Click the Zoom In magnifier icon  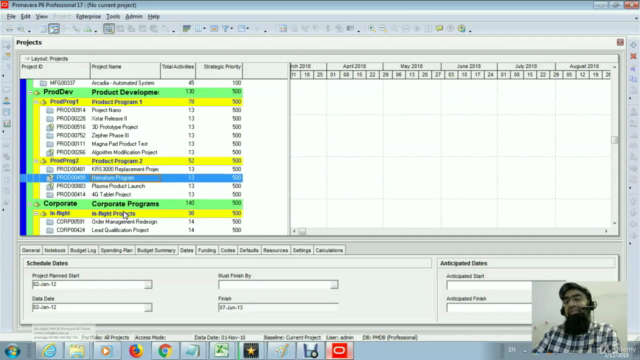pyautogui.click(x=372, y=29)
